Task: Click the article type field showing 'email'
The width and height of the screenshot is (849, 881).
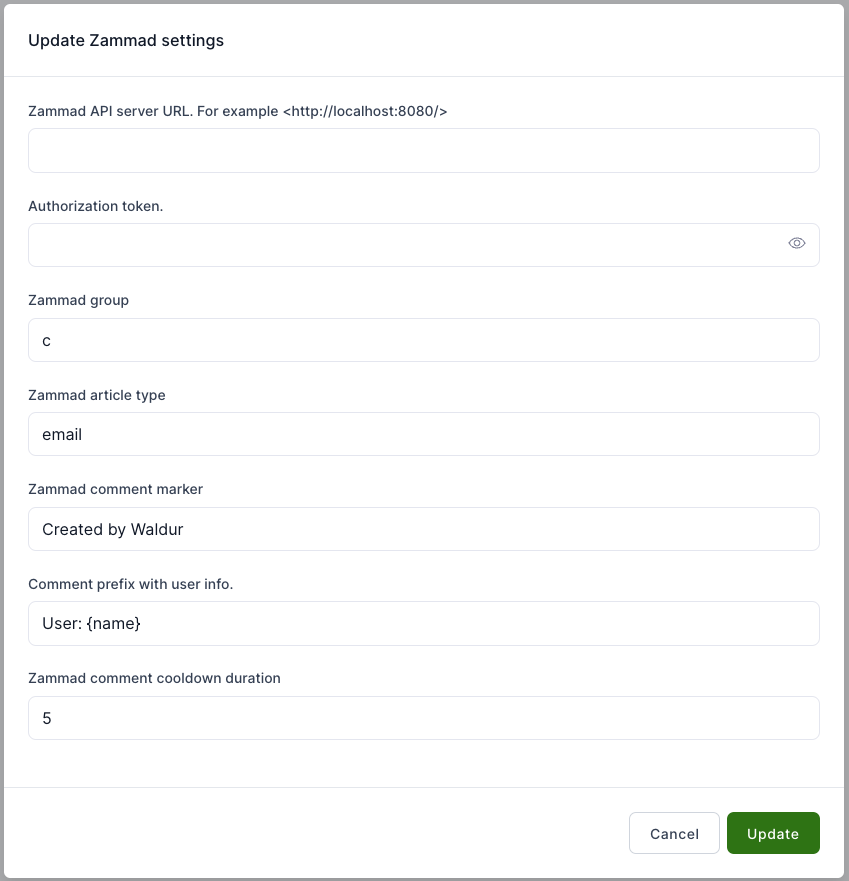Action: [423, 434]
